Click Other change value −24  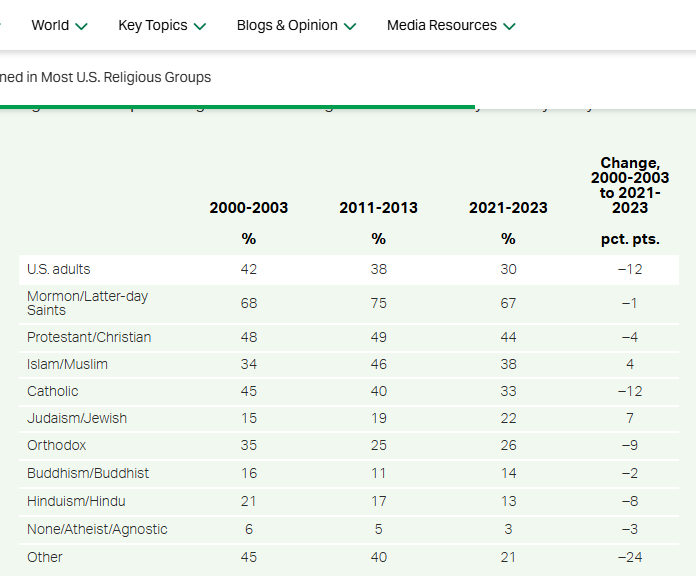tap(630, 557)
